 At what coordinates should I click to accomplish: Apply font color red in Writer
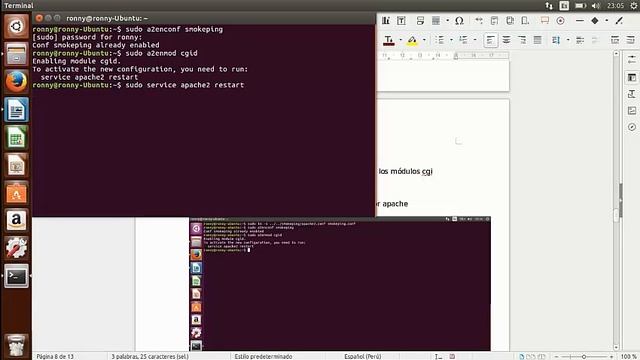point(389,40)
